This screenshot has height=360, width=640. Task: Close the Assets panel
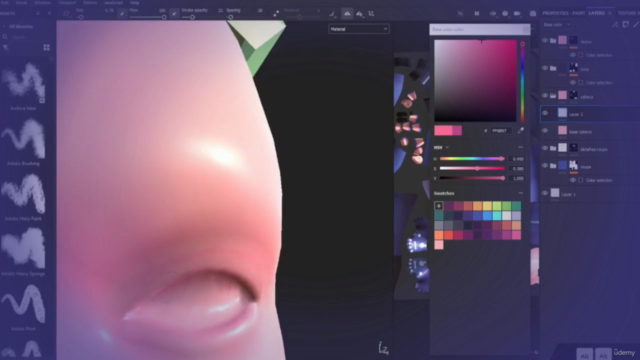(x=49, y=13)
